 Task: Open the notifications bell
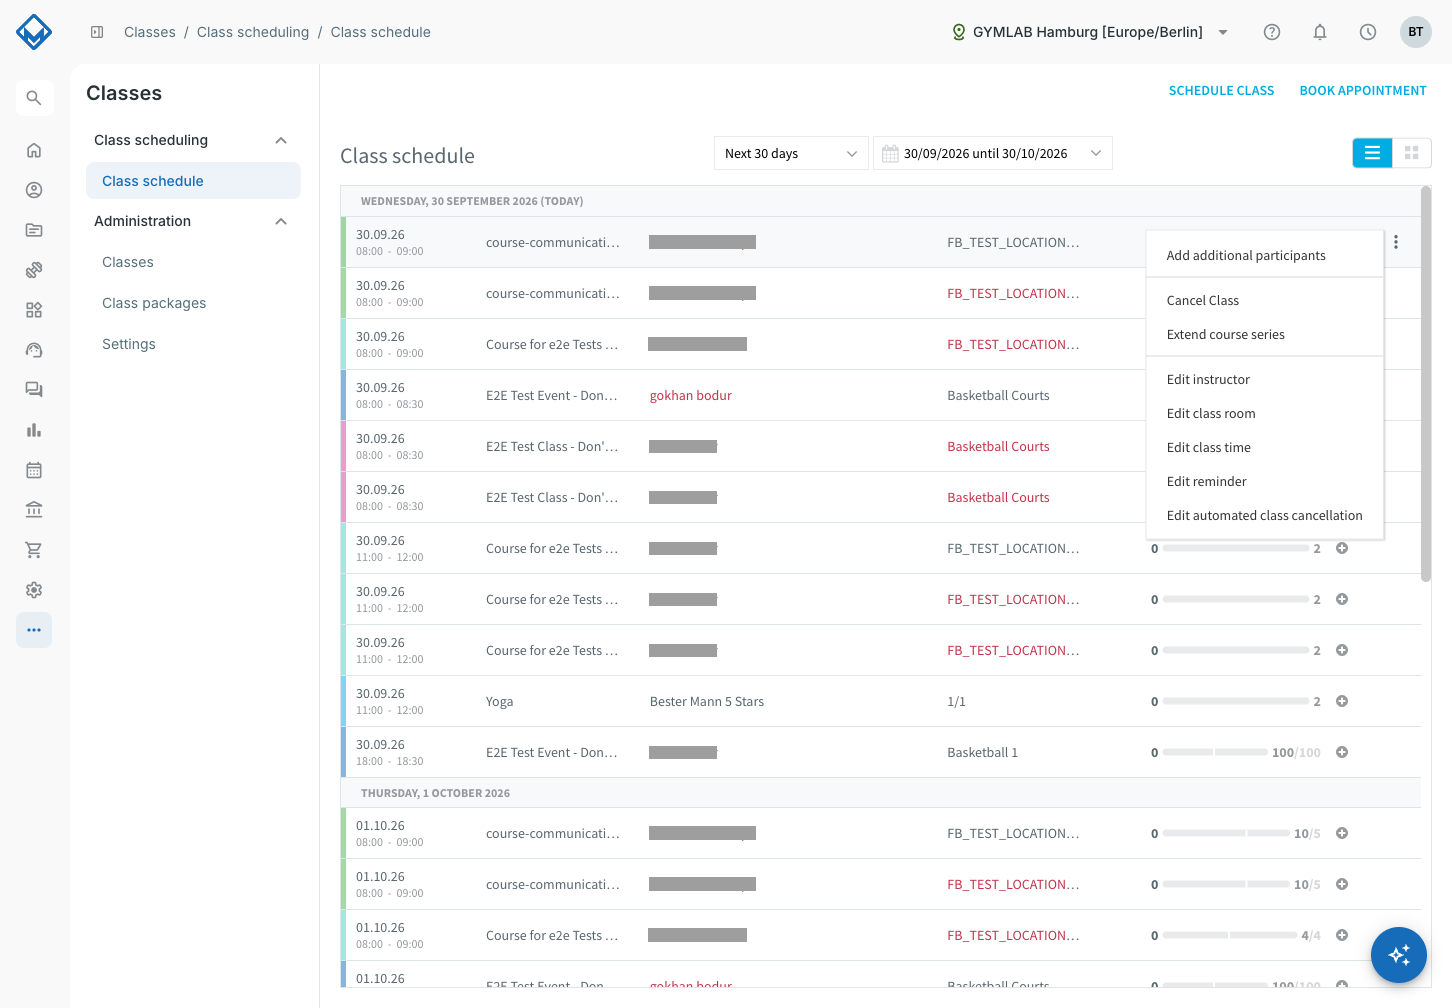1320,32
